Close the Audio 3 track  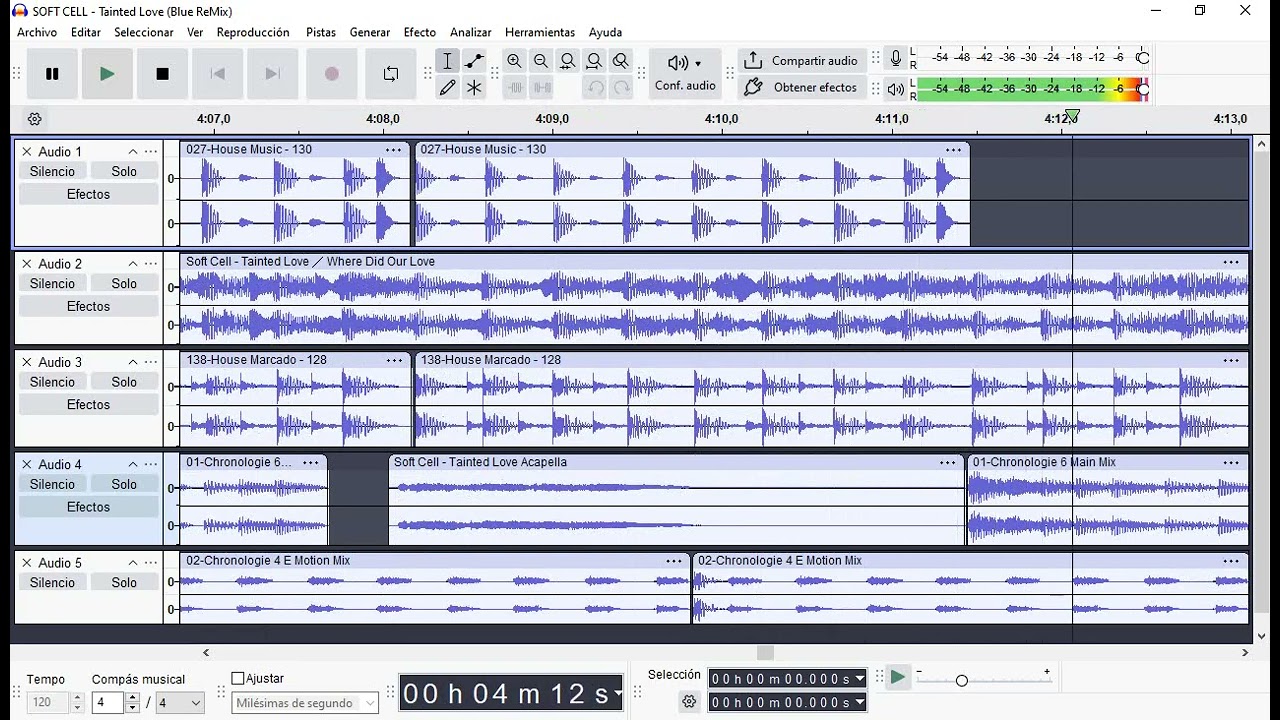click(x=27, y=362)
